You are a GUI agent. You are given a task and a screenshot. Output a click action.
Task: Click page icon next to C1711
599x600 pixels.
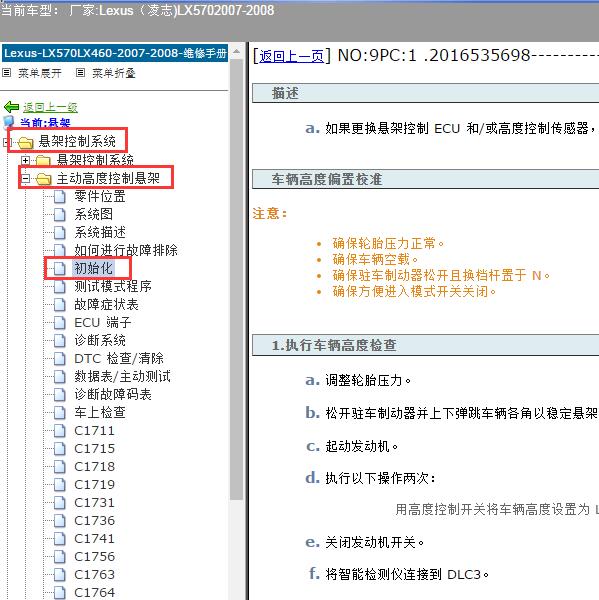tap(59, 430)
